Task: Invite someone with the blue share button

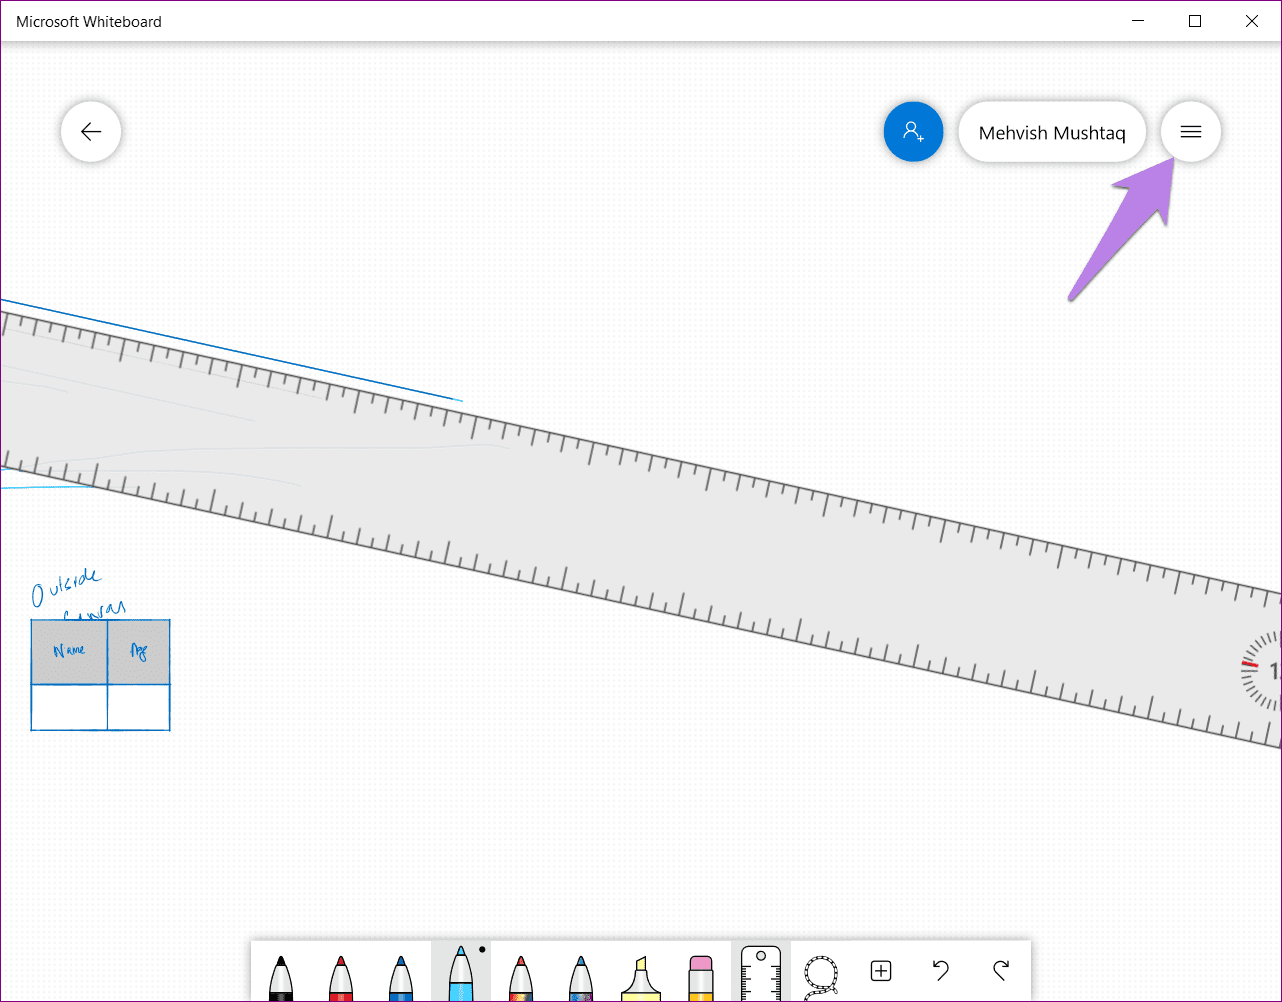Action: point(913,132)
